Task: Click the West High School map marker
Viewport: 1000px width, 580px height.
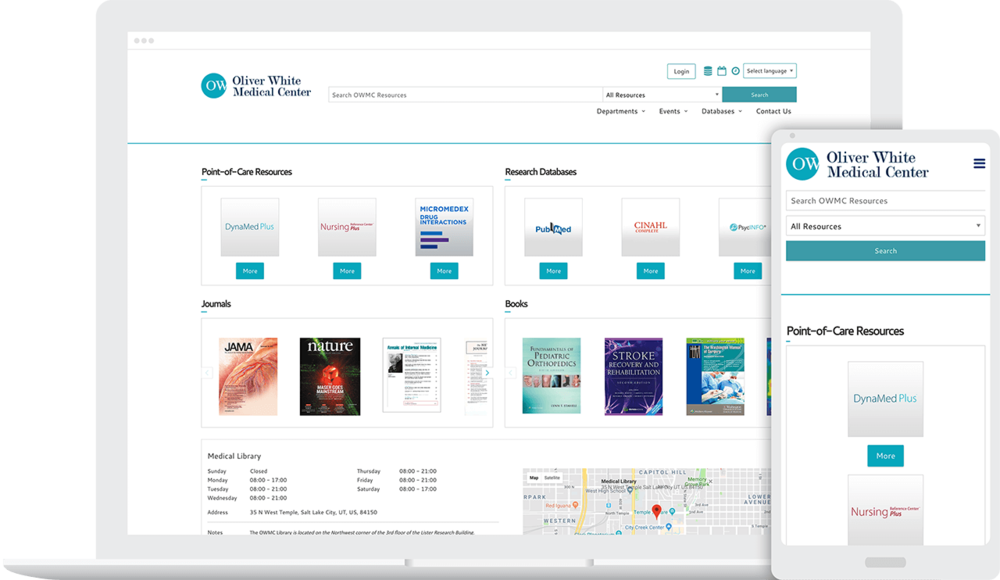Action: 630,490
